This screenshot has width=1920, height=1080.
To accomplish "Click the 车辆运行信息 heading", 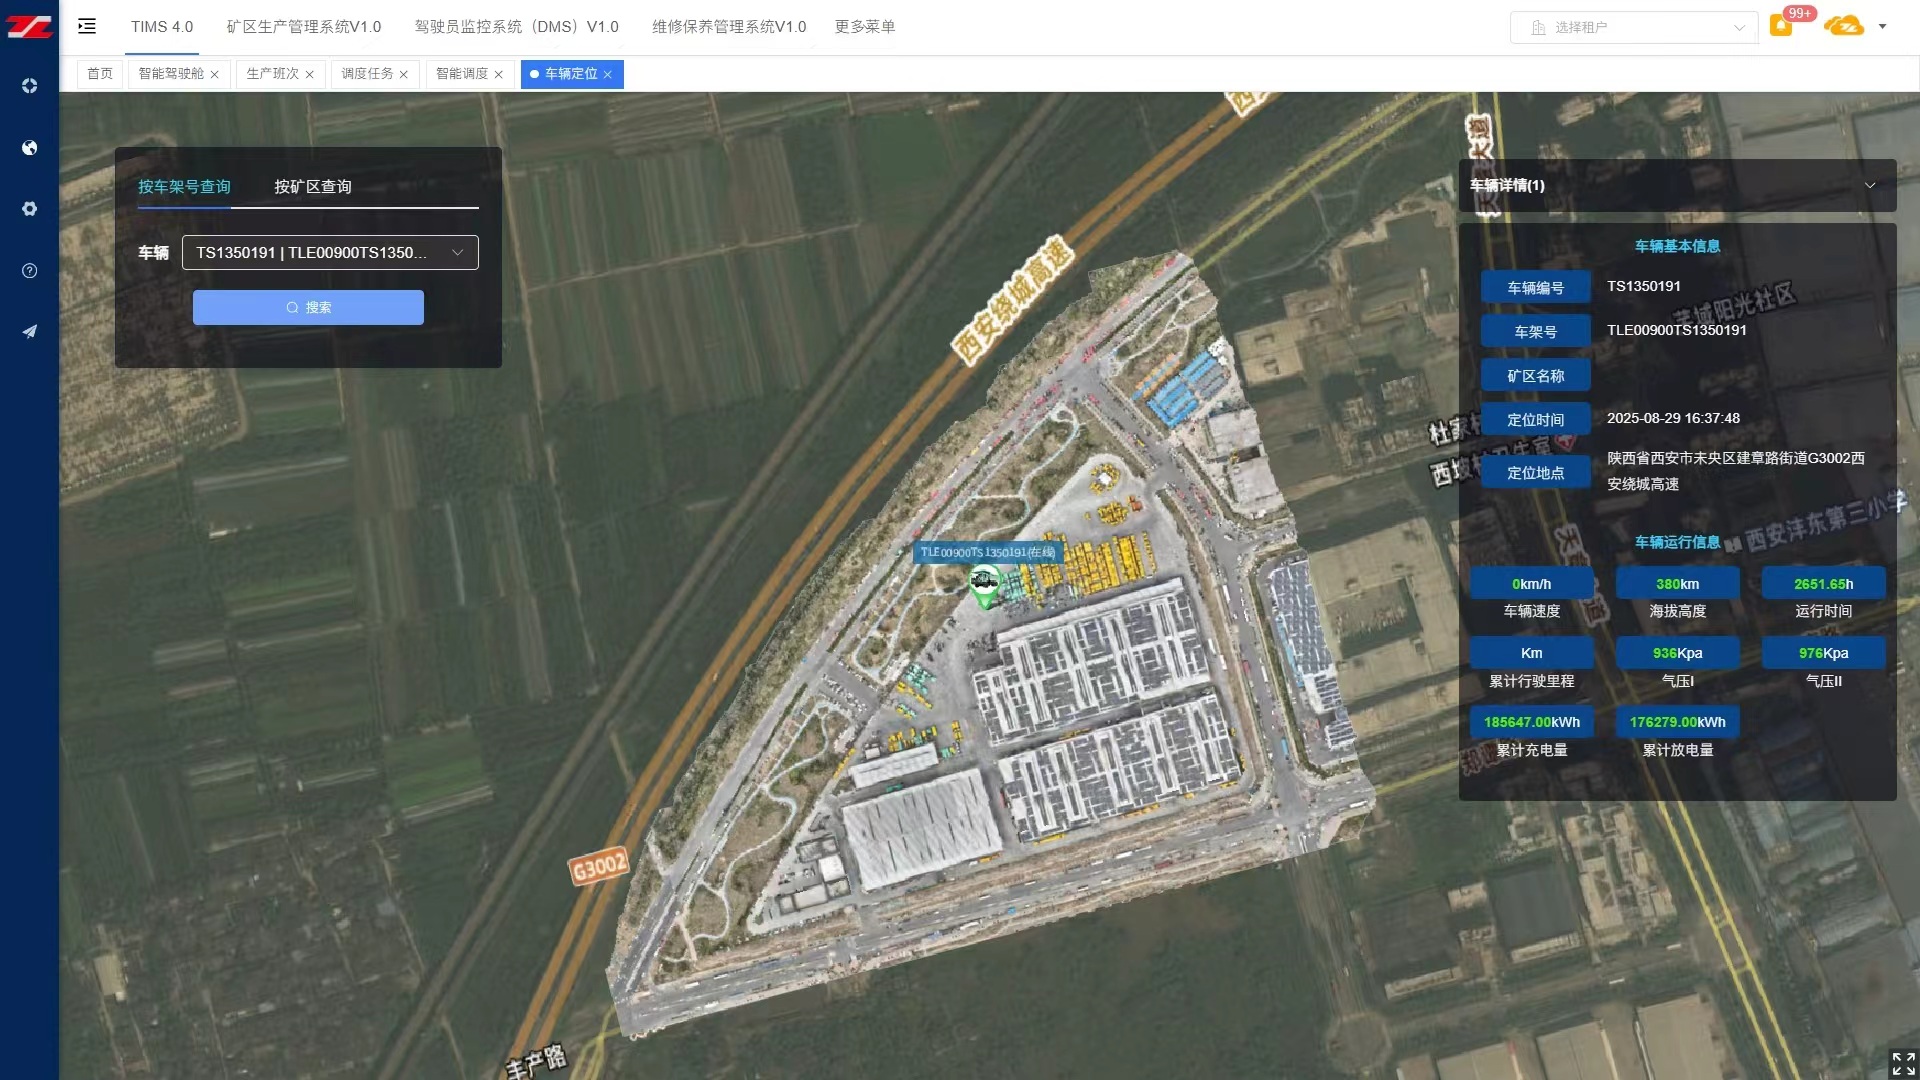I will click(1677, 542).
